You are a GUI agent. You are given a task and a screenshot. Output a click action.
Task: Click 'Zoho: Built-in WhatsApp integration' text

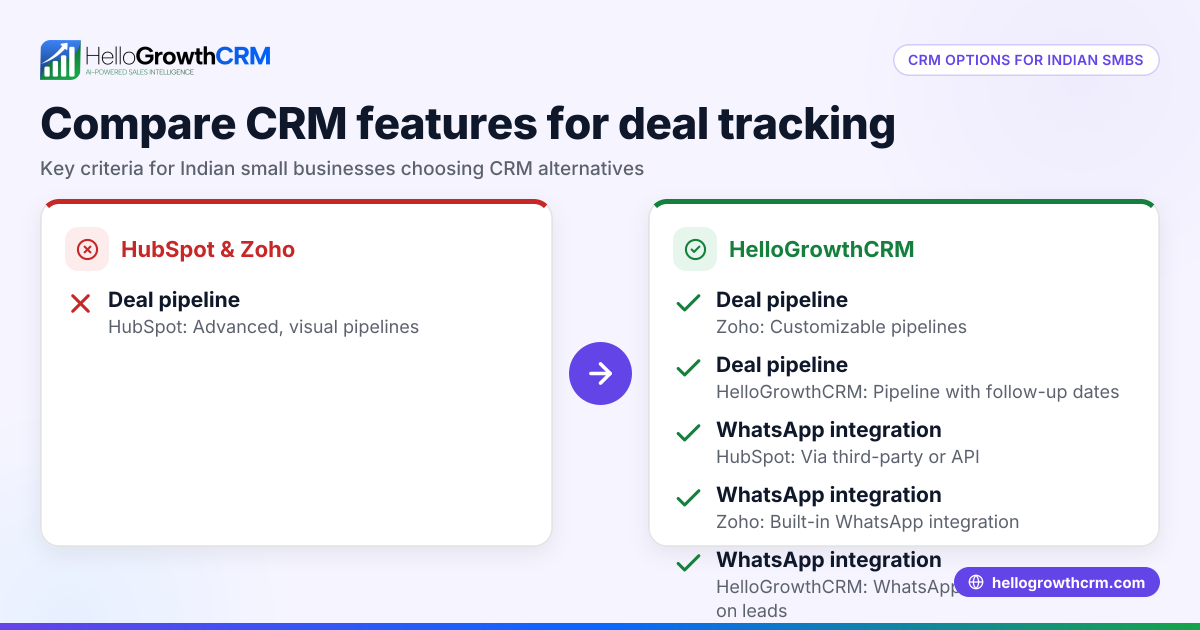point(867,522)
